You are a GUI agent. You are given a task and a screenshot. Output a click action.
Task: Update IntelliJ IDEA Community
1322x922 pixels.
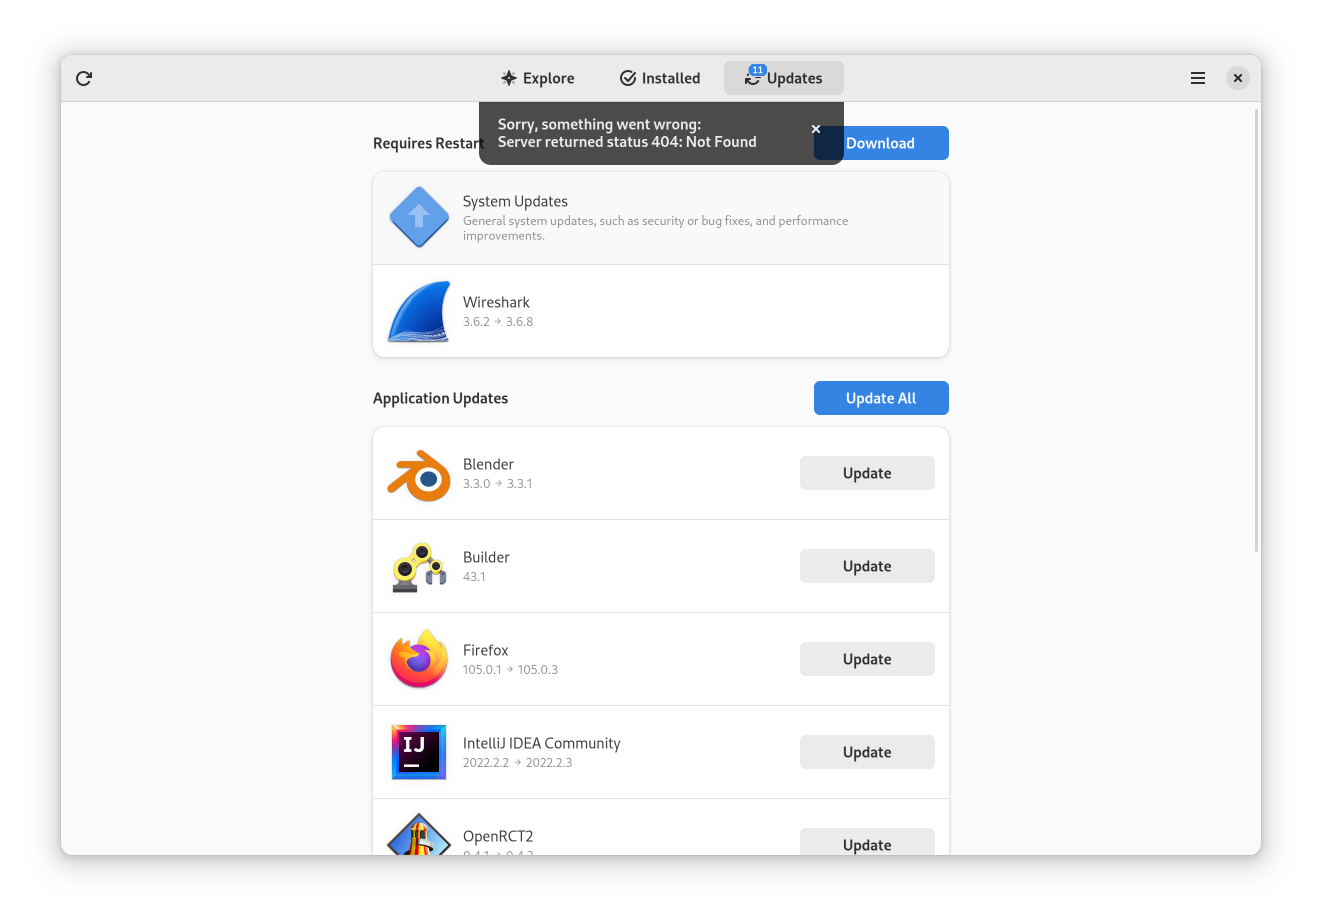[867, 752]
